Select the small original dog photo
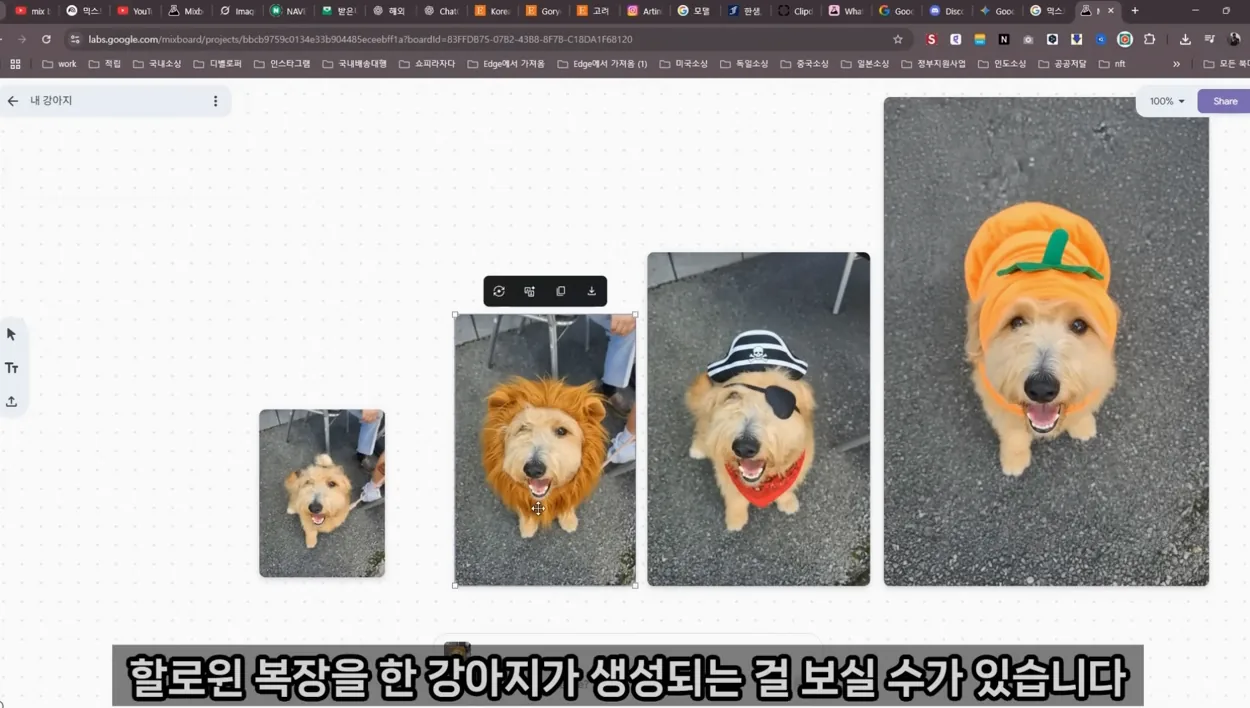1250x708 pixels. click(x=322, y=493)
